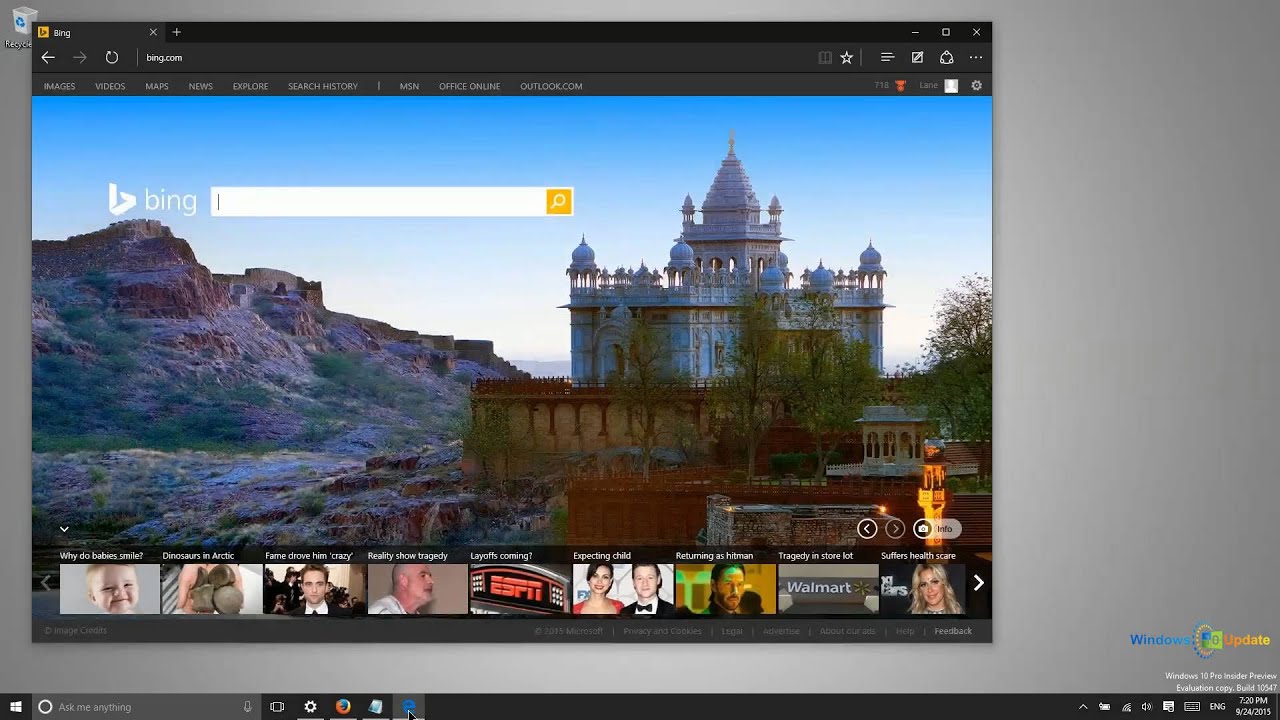Click the orange search magnifier button

559,202
